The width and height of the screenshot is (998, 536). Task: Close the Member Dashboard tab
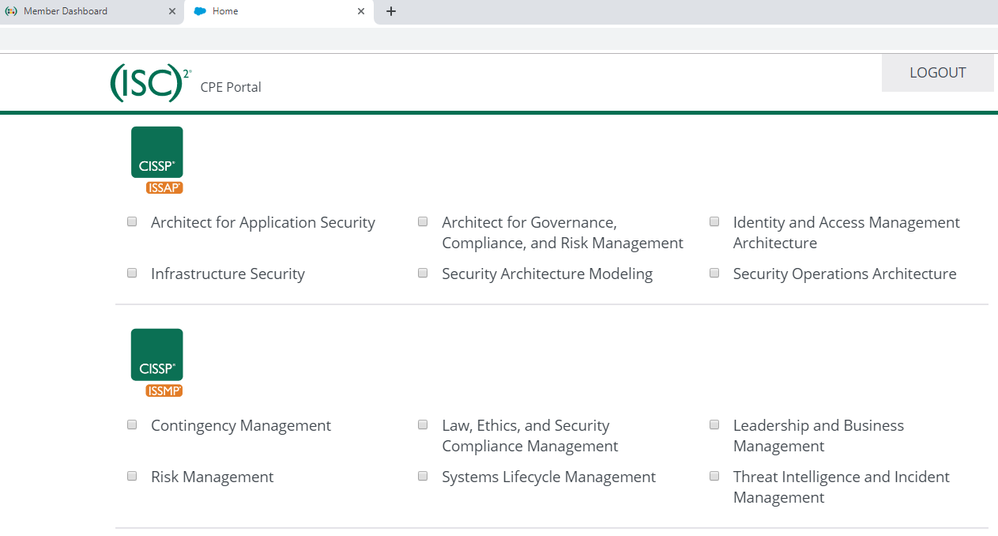tap(172, 11)
